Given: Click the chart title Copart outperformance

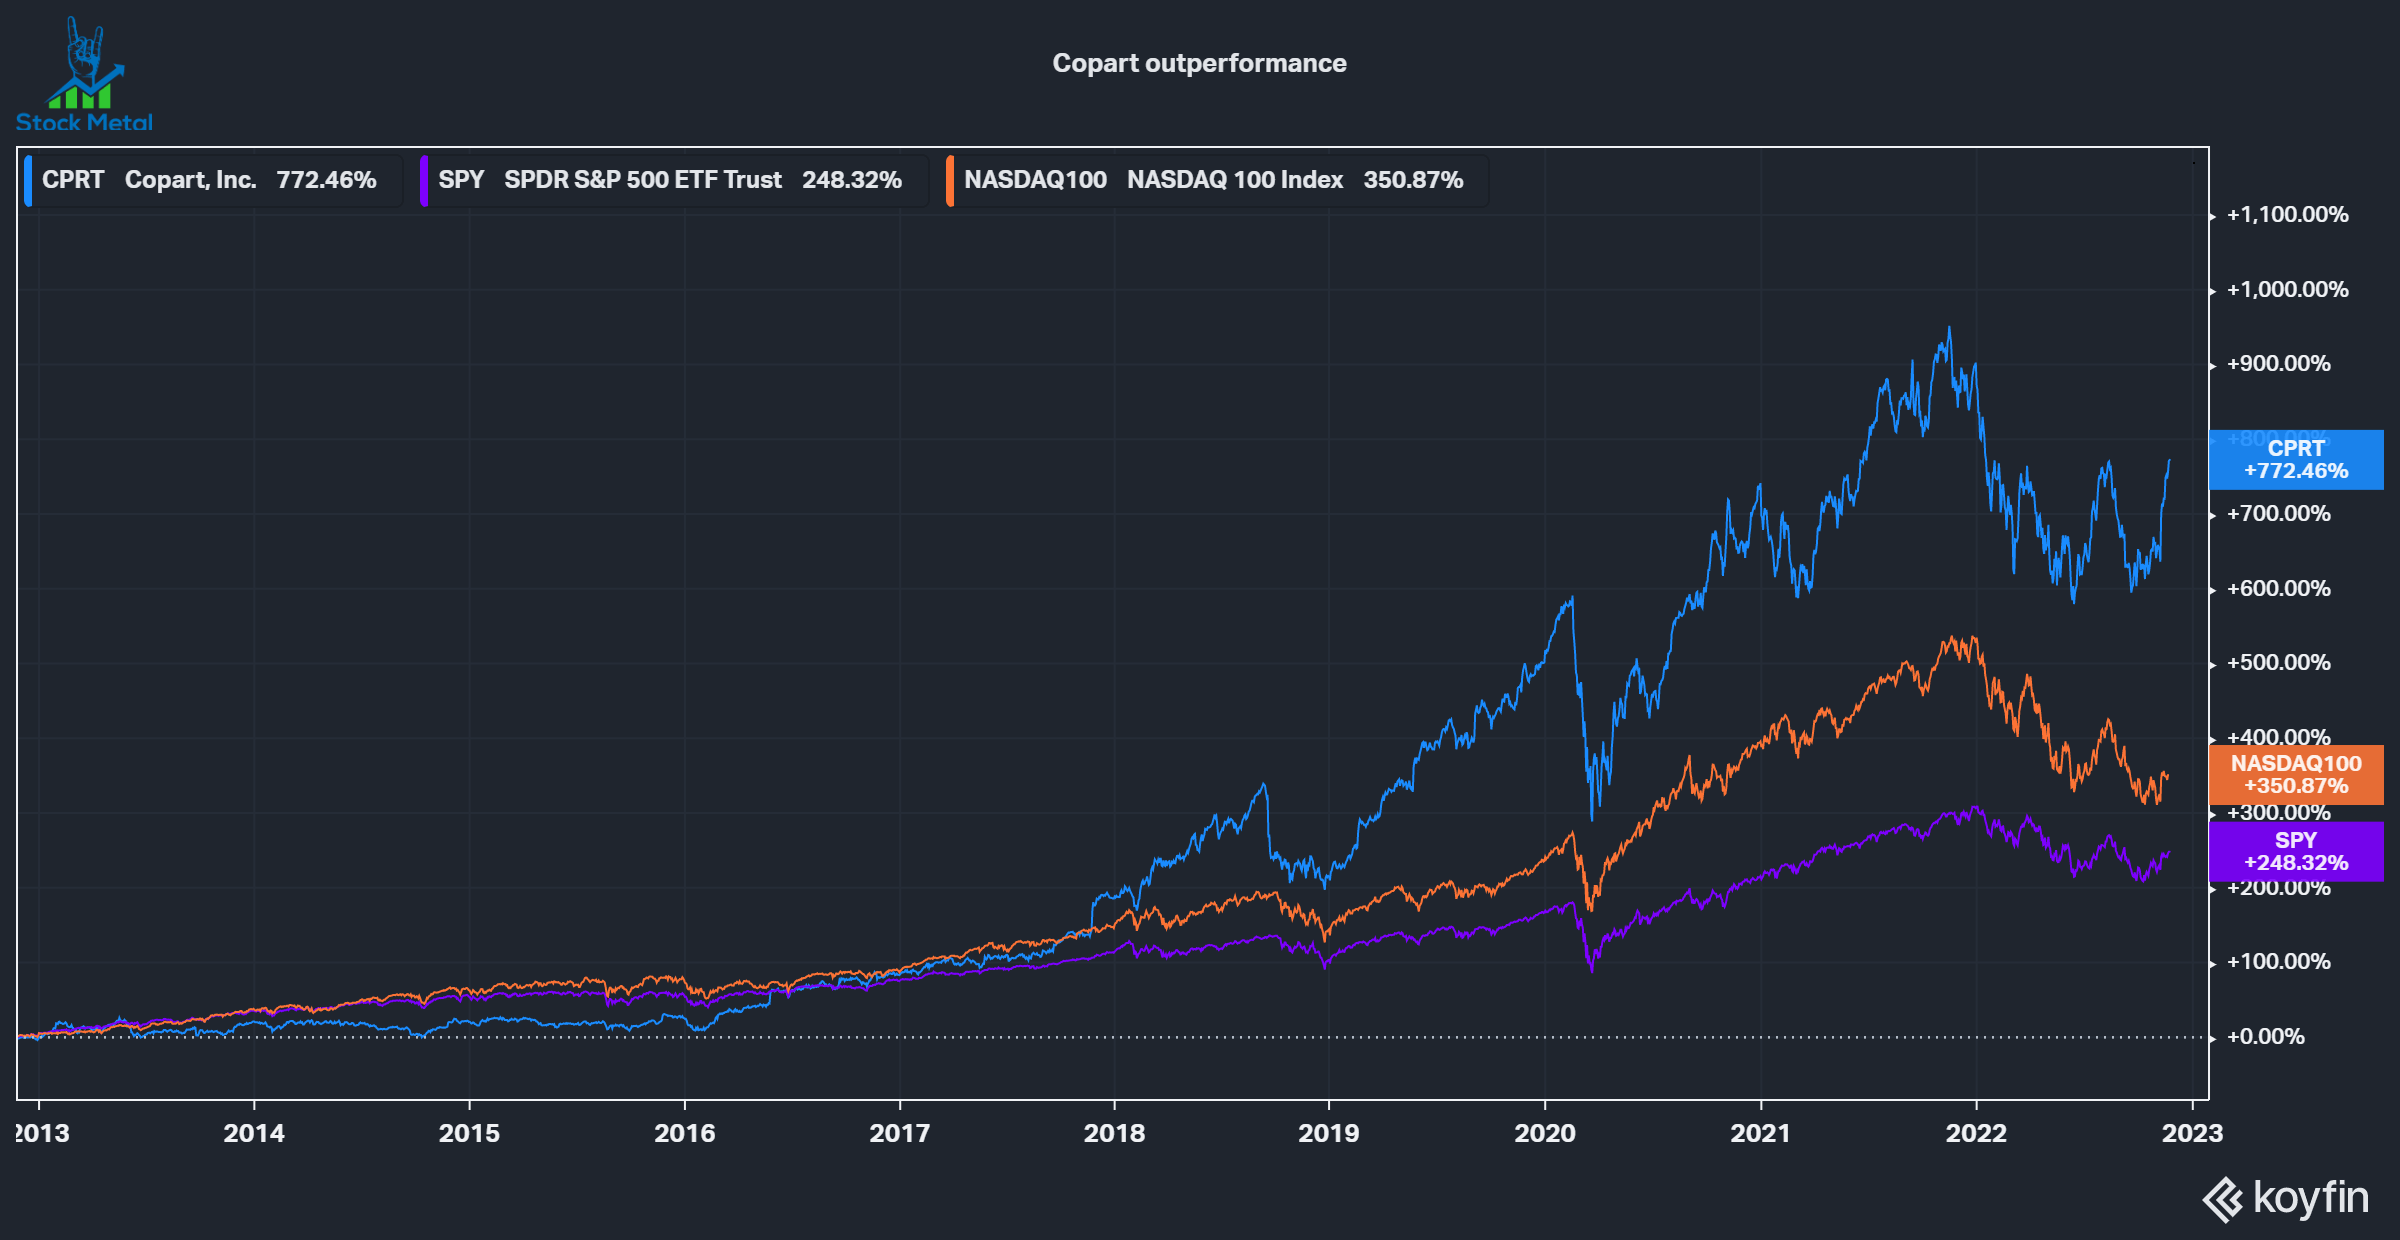Looking at the screenshot, I should (x=1199, y=63).
